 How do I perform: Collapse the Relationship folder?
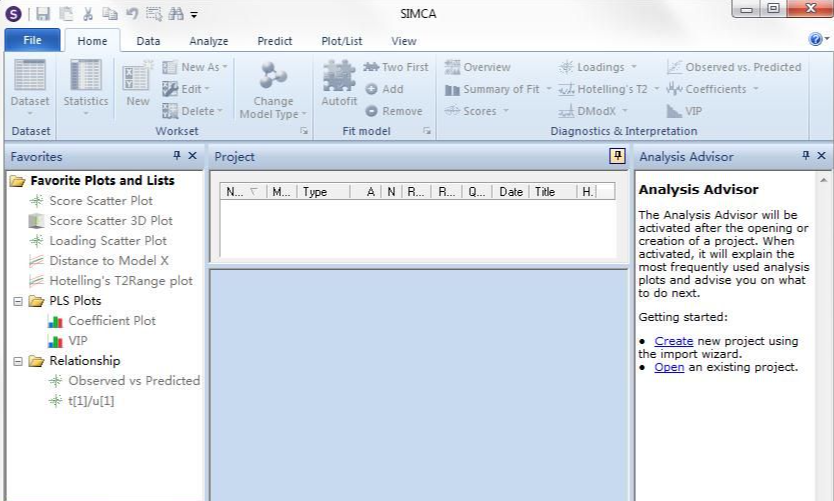pyautogui.click(x=18, y=361)
